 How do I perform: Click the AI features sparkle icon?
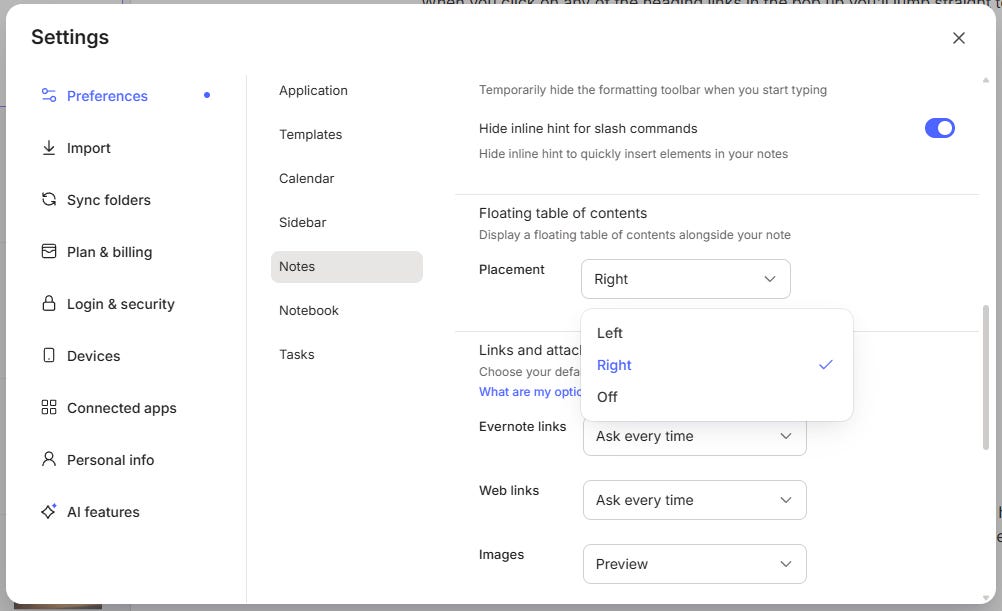click(x=48, y=512)
